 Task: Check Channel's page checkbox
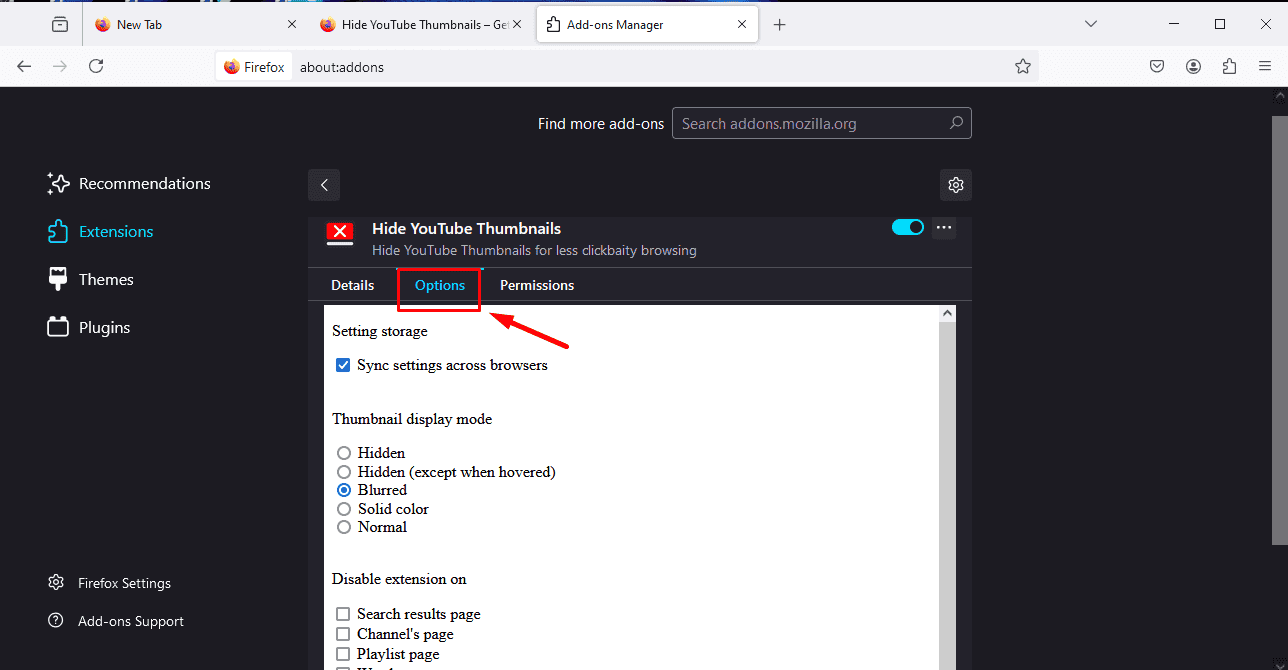point(343,634)
